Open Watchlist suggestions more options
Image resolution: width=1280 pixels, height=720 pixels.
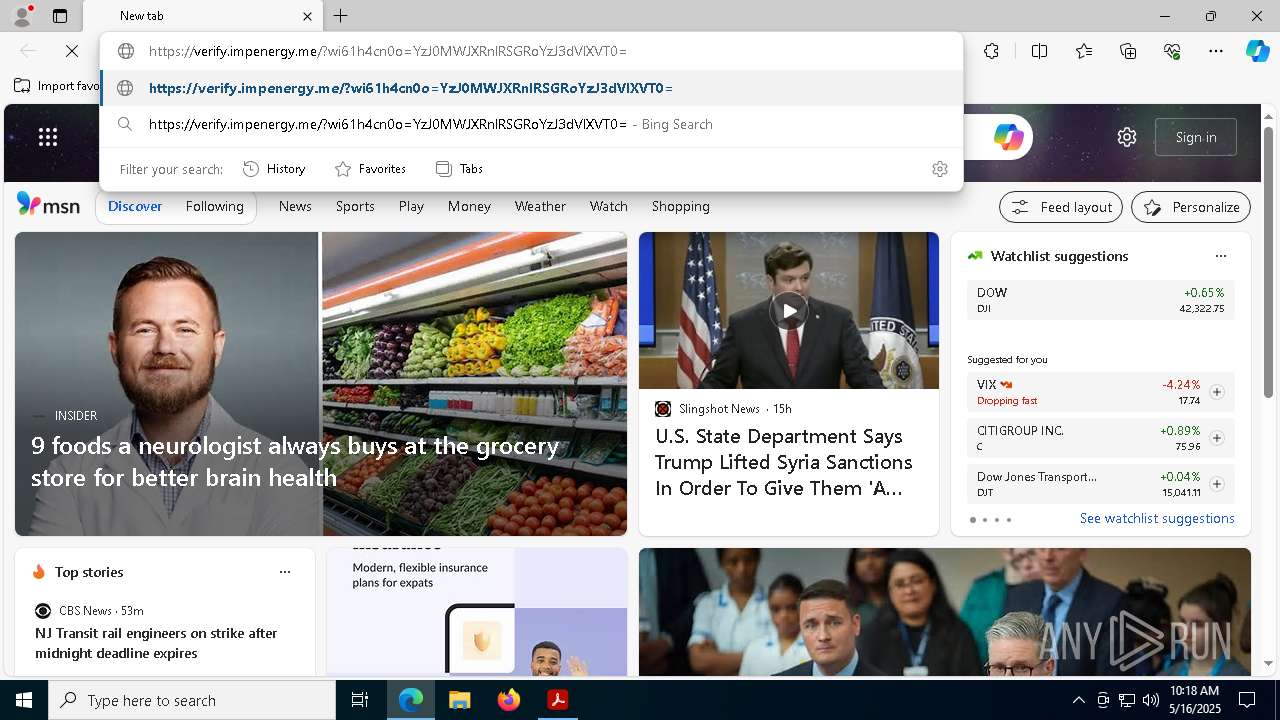point(1220,256)
